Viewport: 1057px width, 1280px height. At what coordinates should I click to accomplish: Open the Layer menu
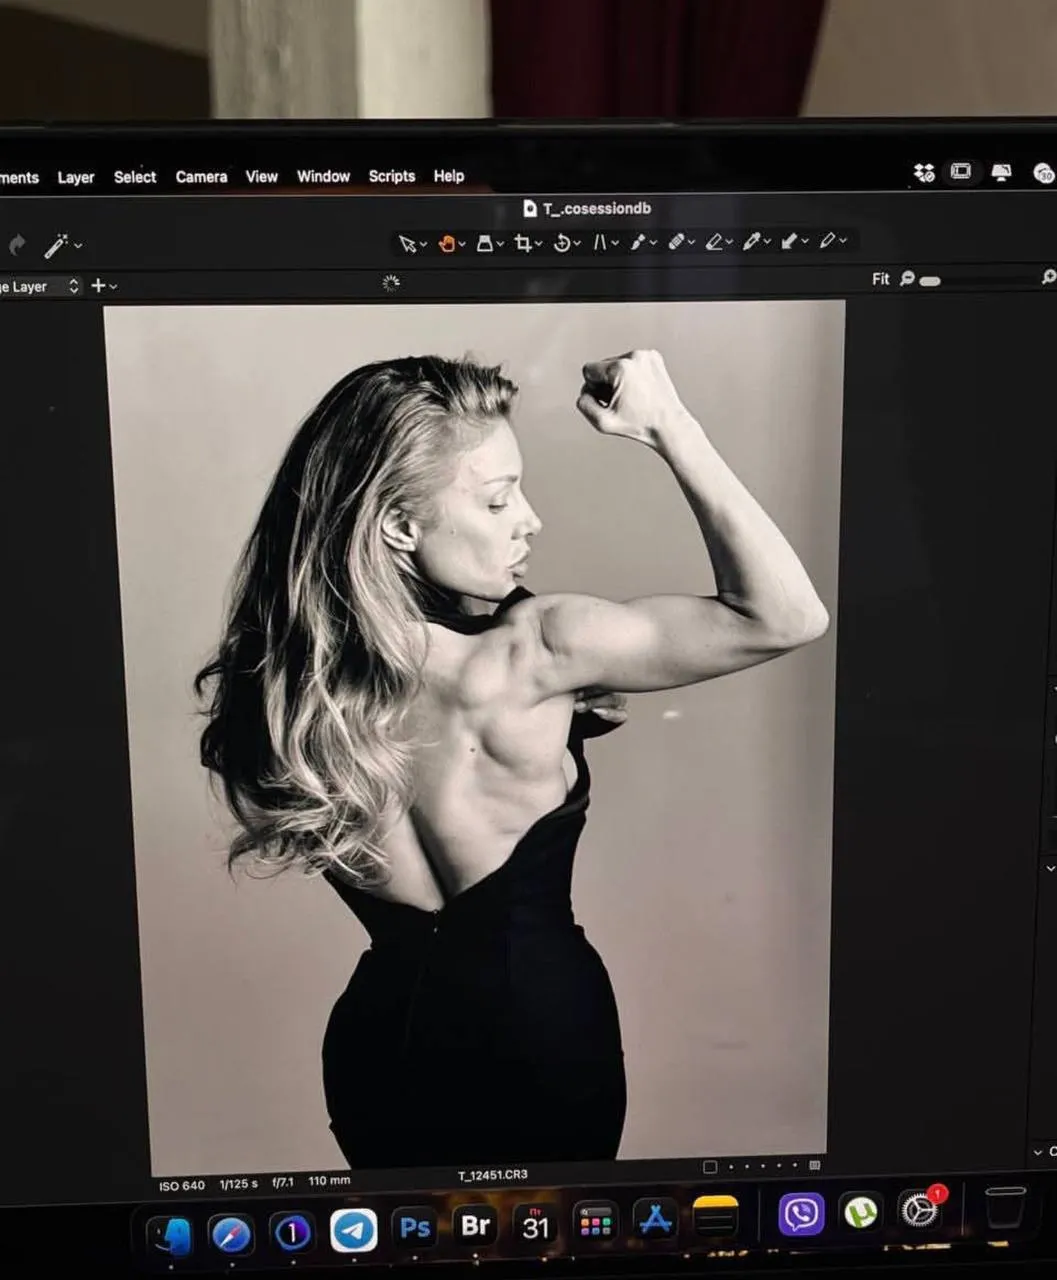coord(76,177)
